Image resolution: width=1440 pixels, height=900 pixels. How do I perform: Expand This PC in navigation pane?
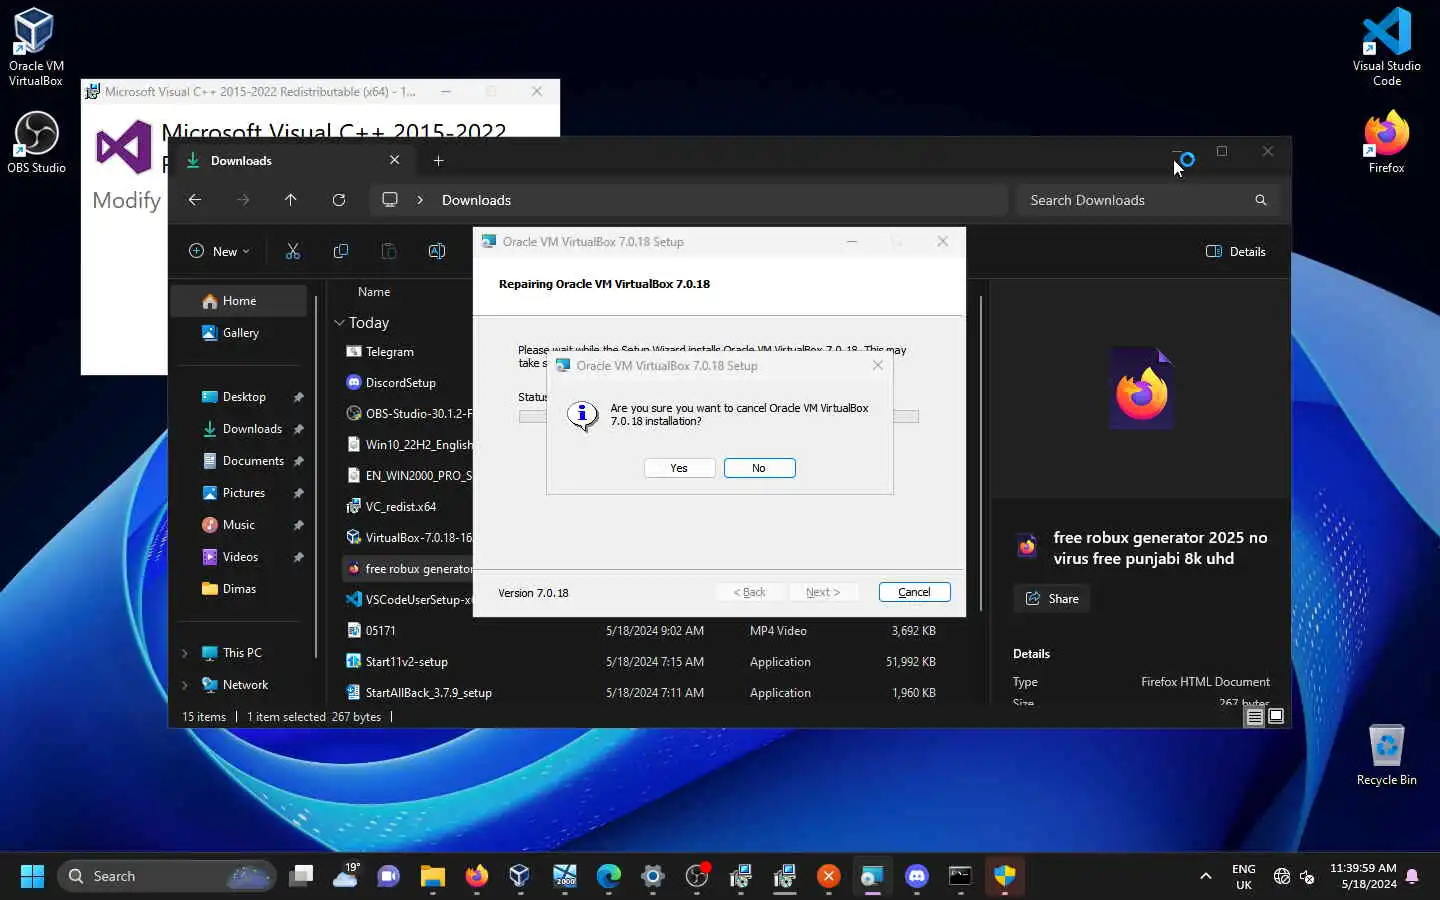[x=185, y=653]
